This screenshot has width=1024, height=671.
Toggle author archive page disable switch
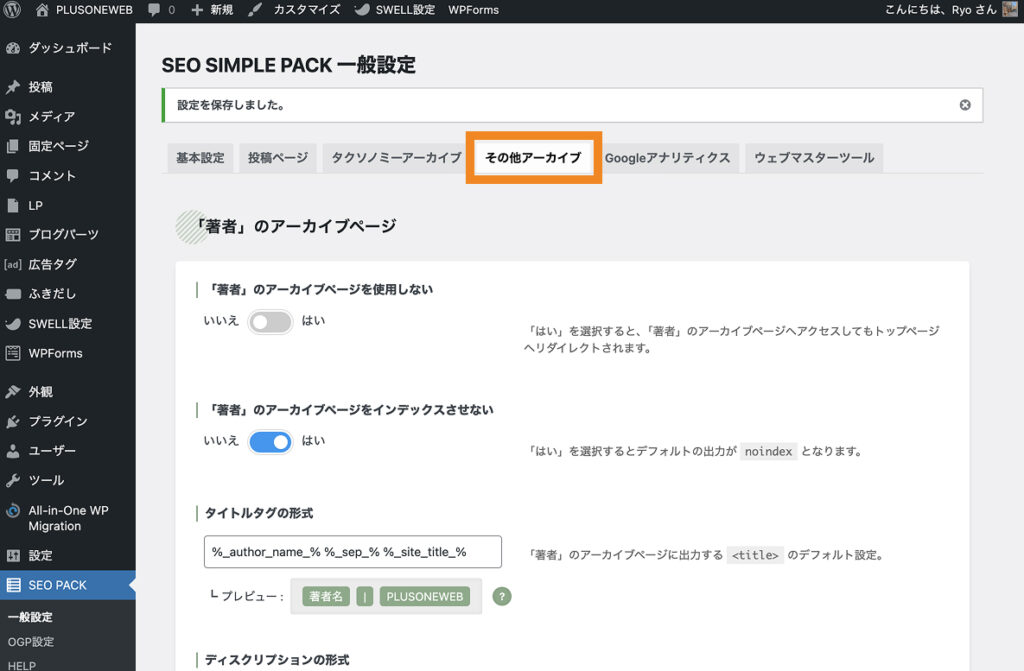click(x=270, y=322)
